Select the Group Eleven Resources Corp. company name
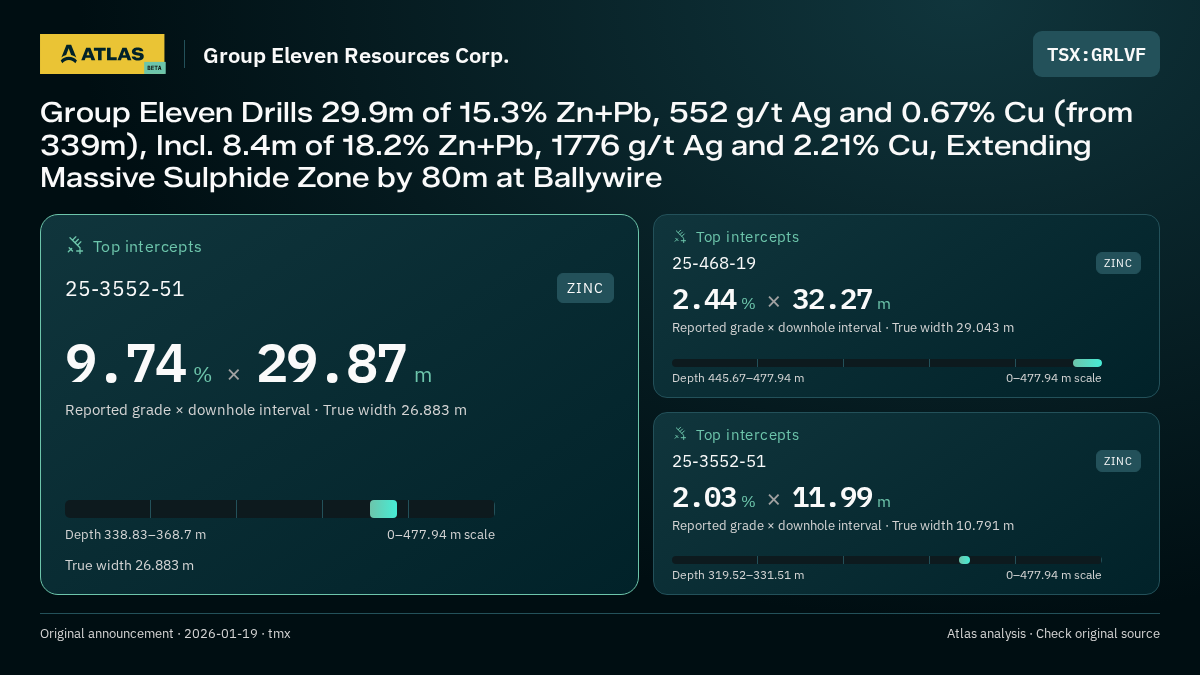The height and width of the screenshot is (675, 1200). click(356, 56)
